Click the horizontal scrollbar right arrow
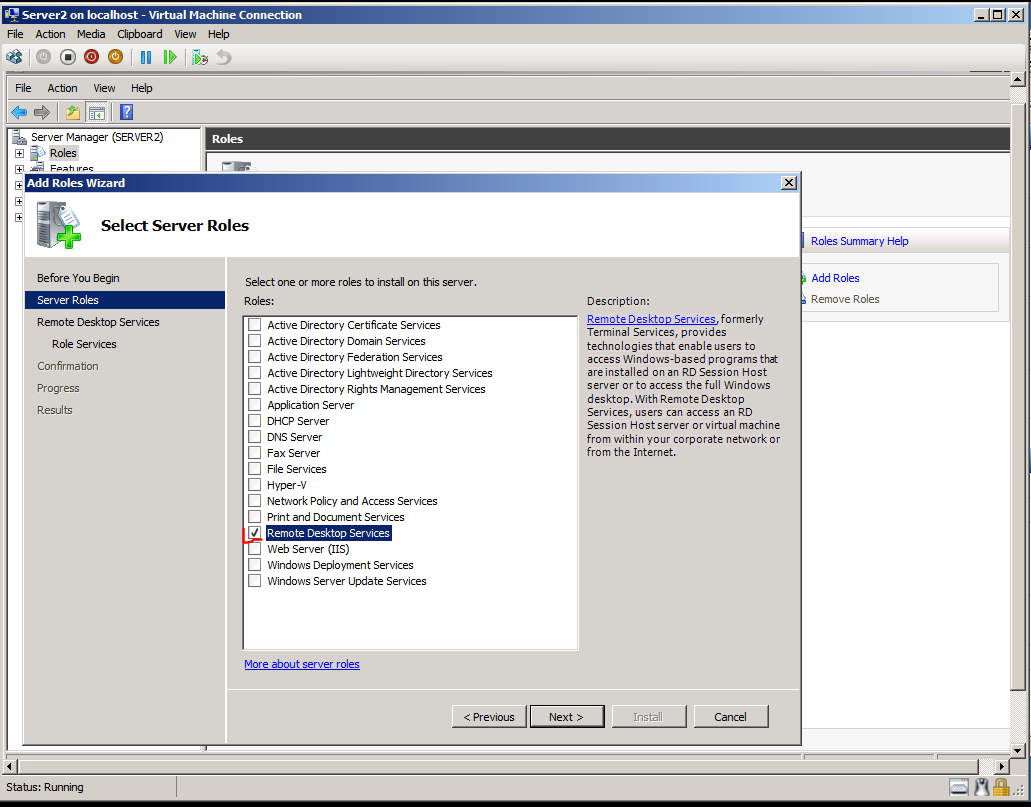The image size is (1031, 807). pyautogui.click(x=1001, y=766)
